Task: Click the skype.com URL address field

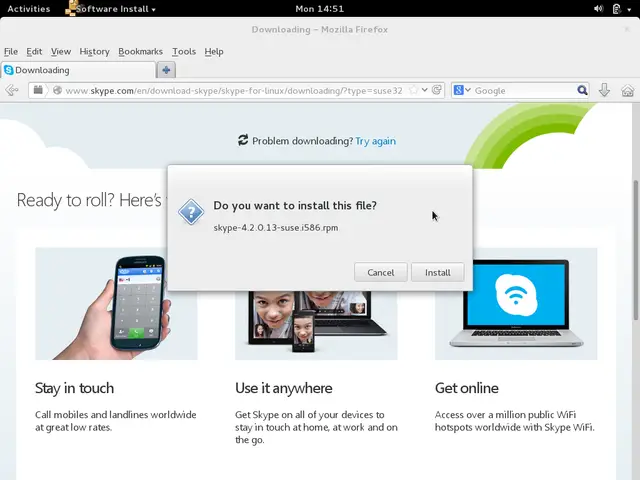Action: click(233, 91)
